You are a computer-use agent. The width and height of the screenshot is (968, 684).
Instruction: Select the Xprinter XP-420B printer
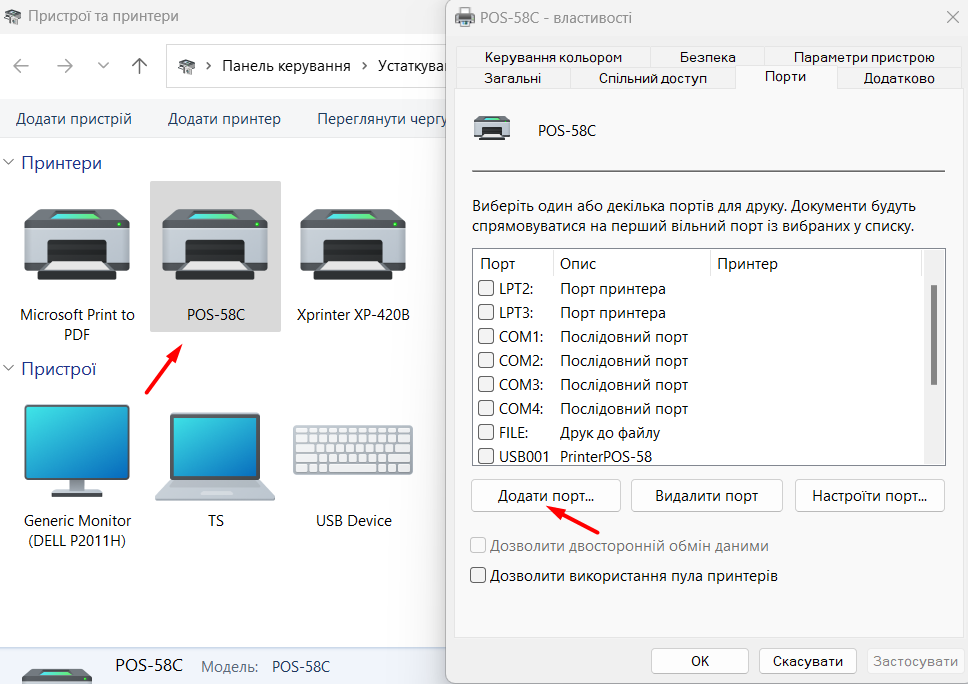[x=352, y=243]
